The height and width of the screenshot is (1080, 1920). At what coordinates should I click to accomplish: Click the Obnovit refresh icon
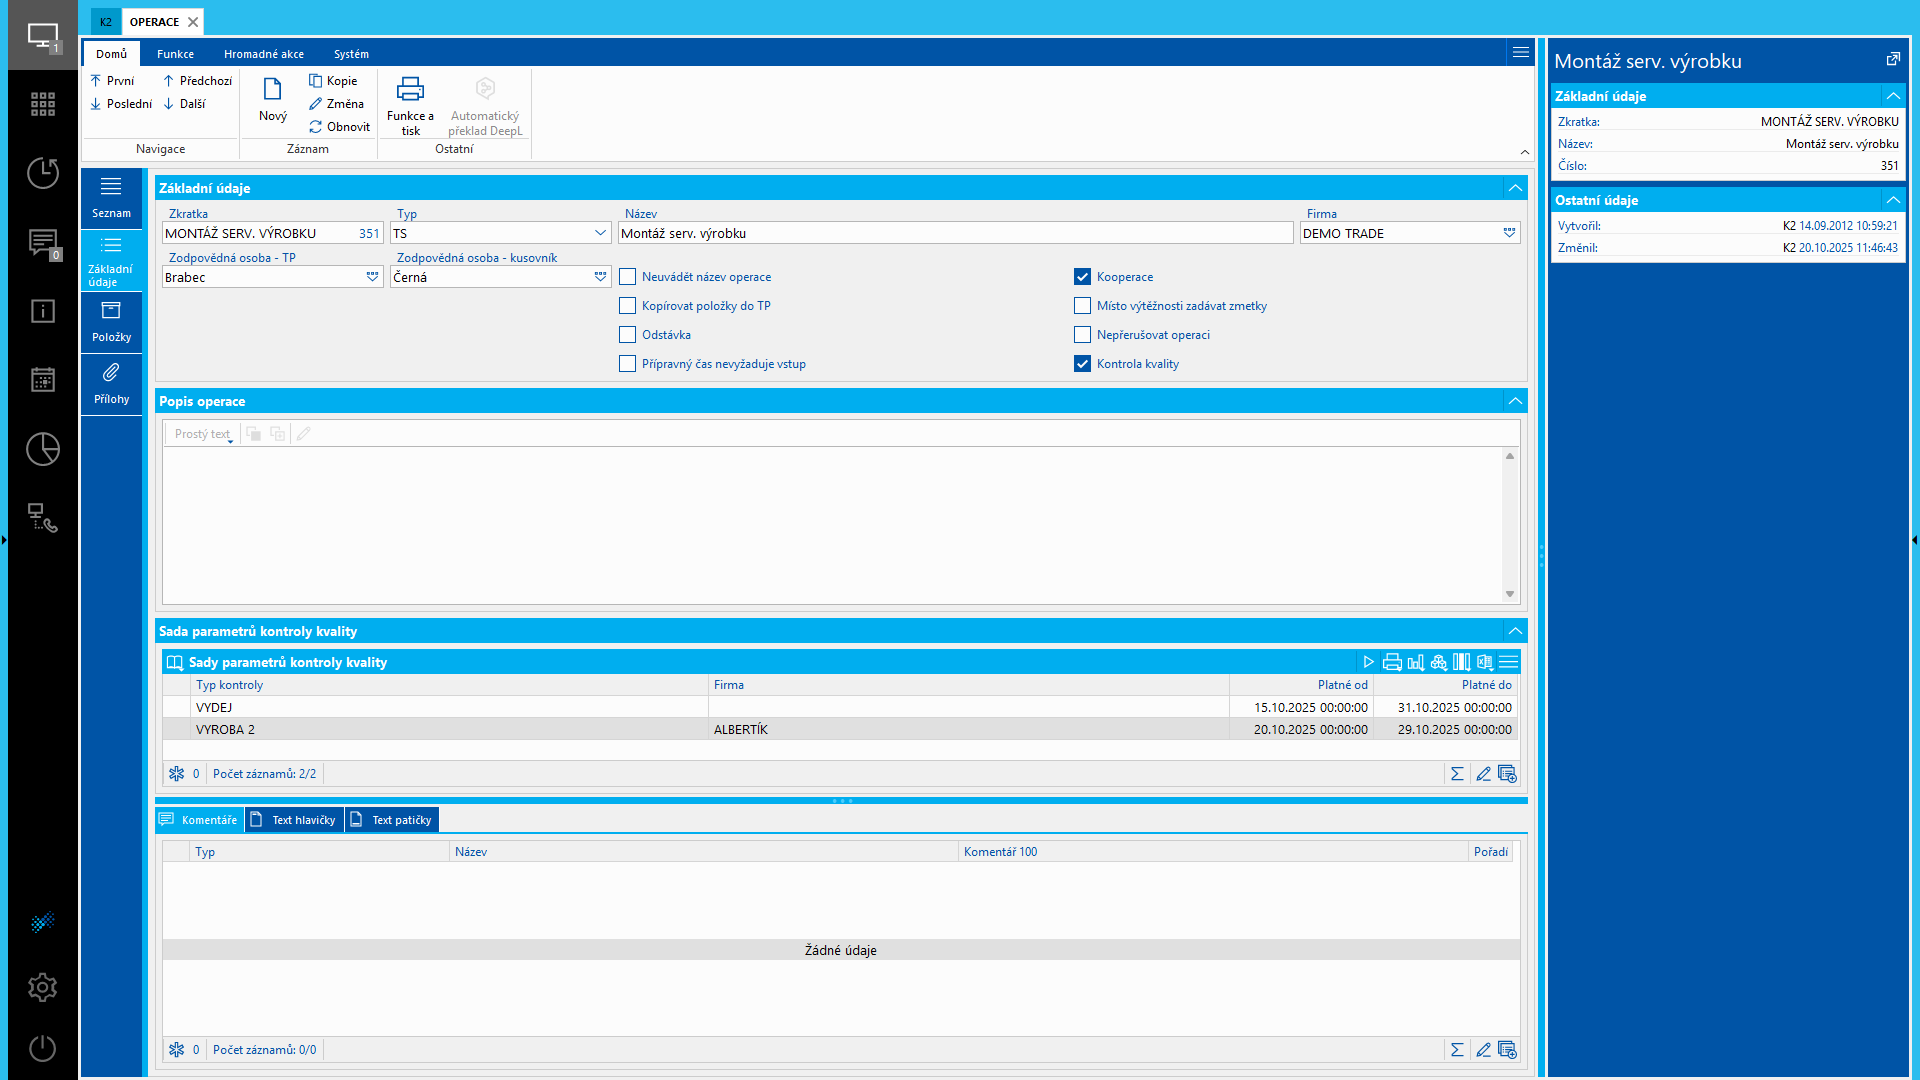(316, 127)
